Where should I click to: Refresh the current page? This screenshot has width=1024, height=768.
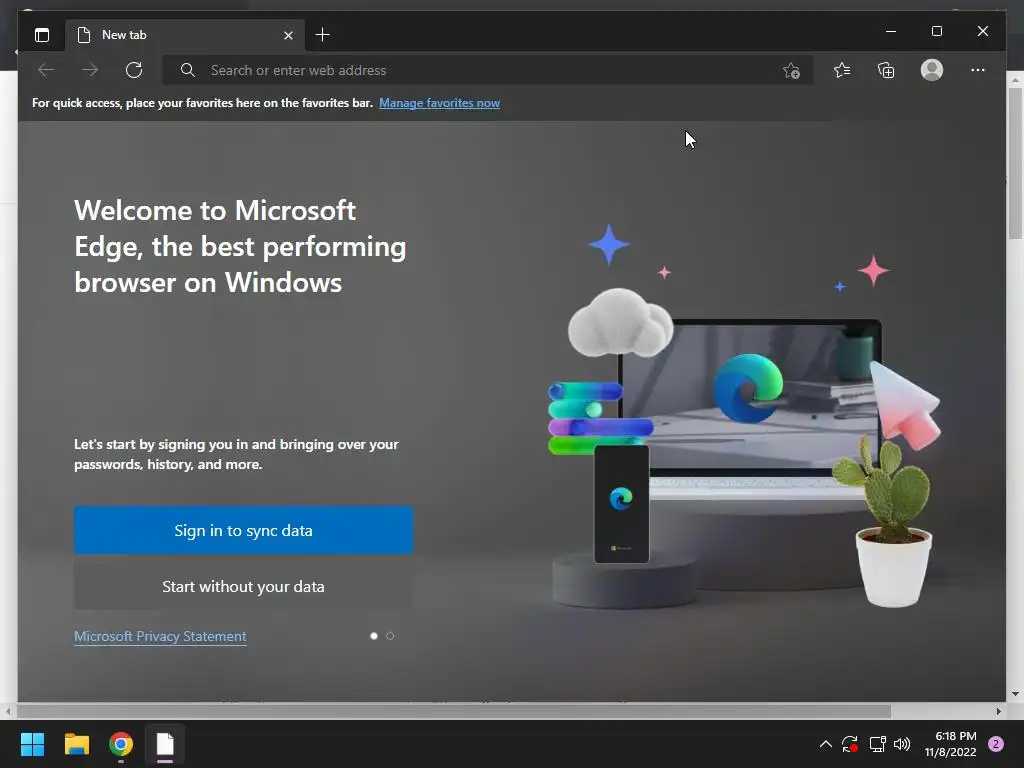point(134,70)
